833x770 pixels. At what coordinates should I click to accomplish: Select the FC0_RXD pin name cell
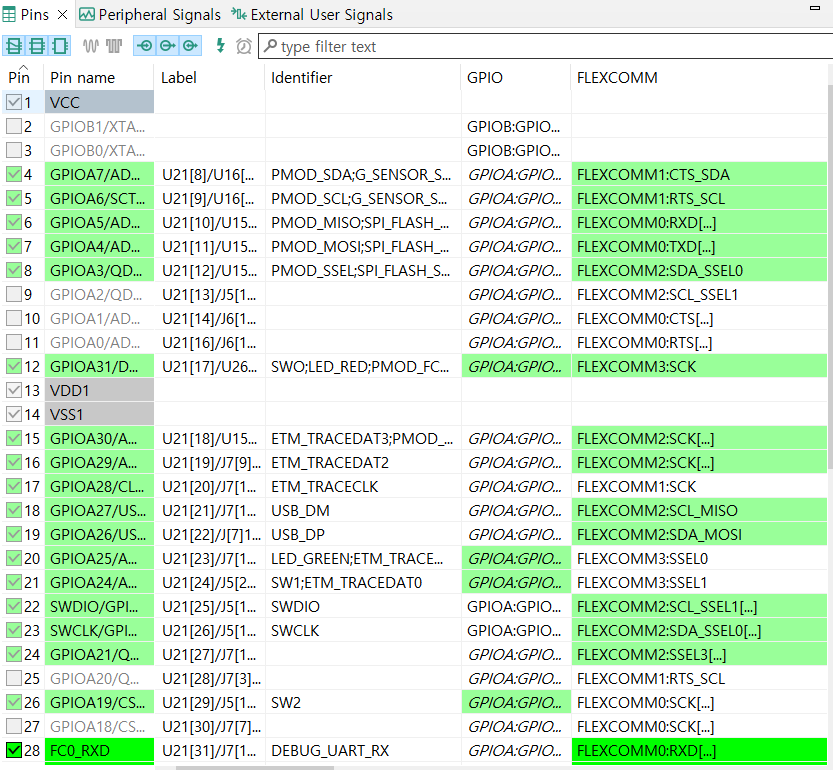pyautogui.click(x=99, y=750)
